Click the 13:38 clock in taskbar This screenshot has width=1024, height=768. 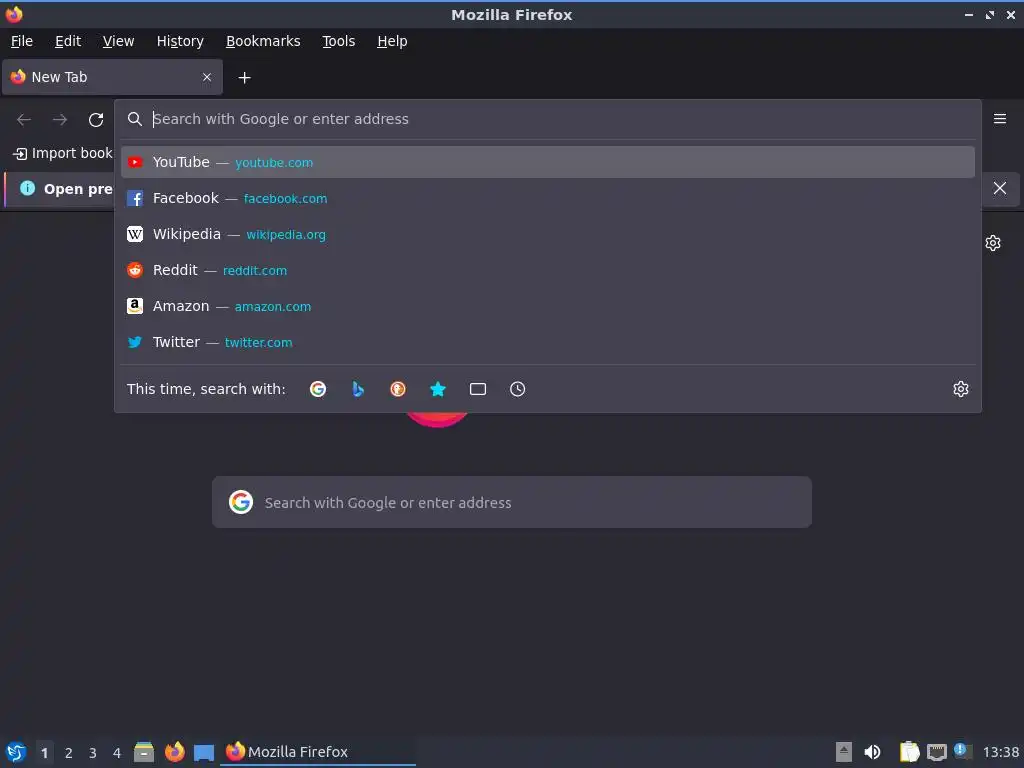1000,752
